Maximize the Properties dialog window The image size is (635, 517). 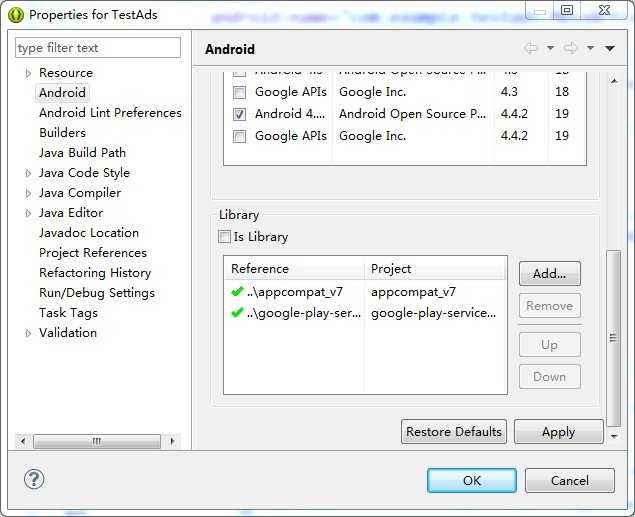pyautogui.click(x=567, y=10)
